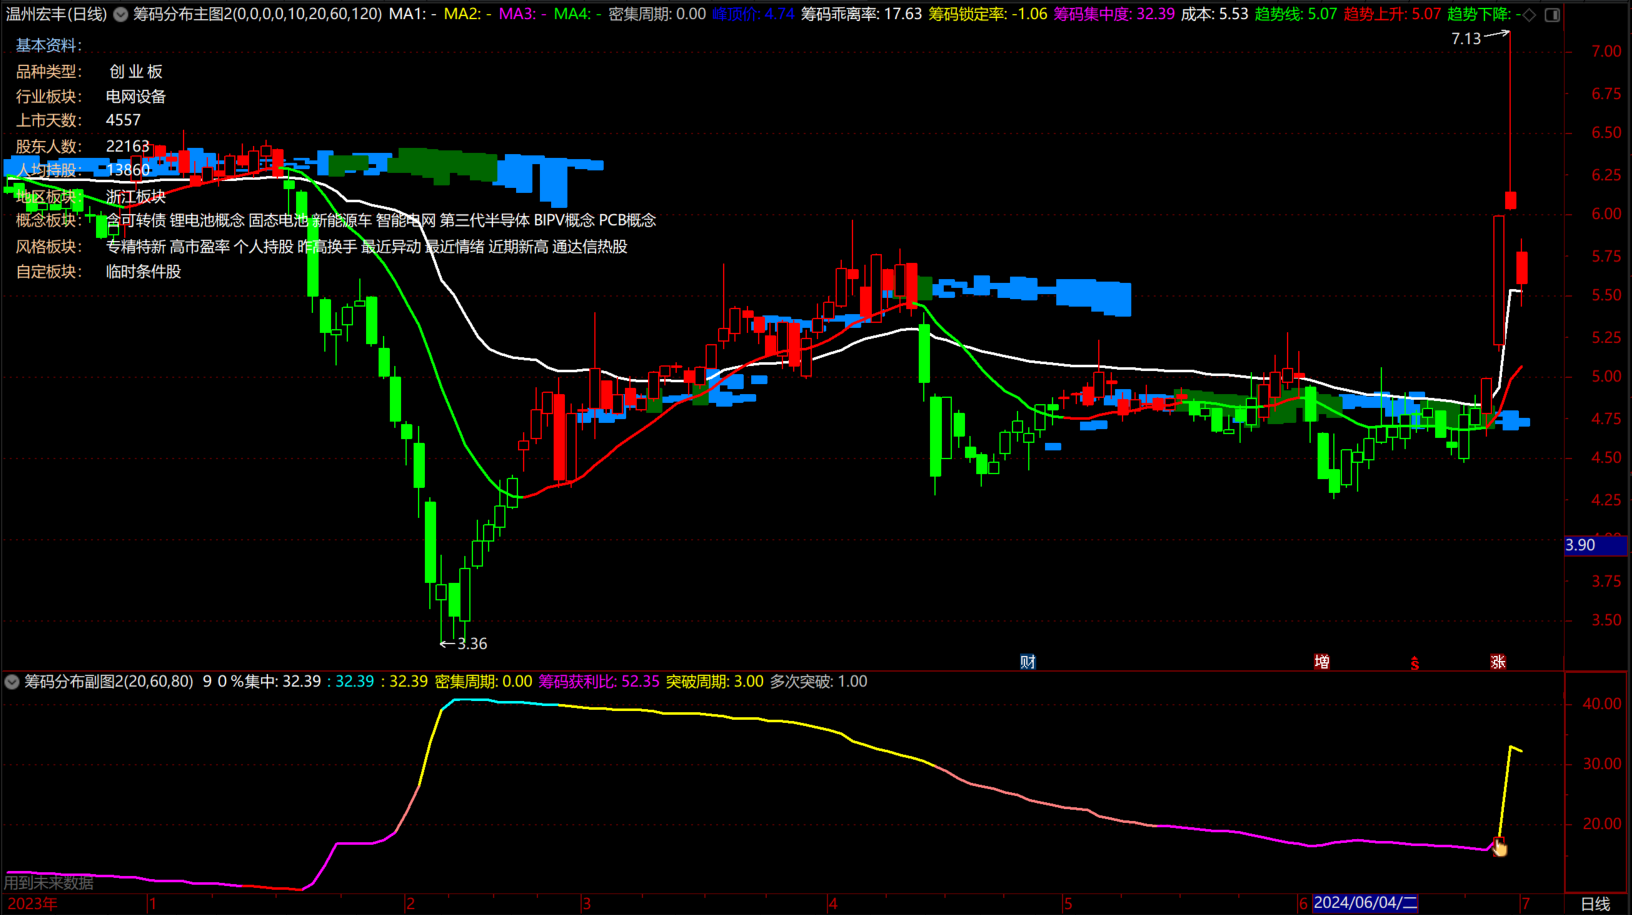Screen dimensions: 1632x915
Task: Click the 趋势上升: 5.07 value
Action: pos(1392,14)
